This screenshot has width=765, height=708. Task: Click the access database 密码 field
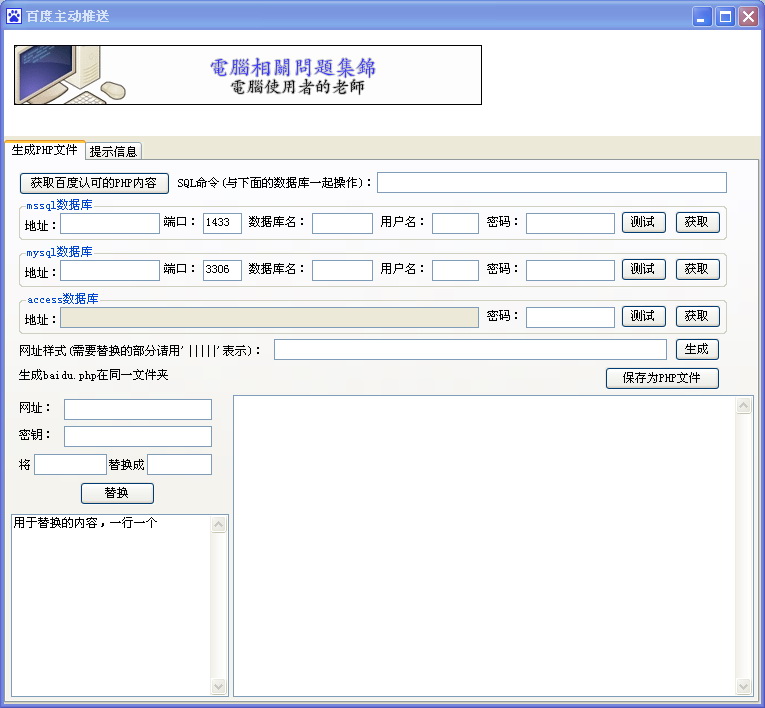click(570, 317)
